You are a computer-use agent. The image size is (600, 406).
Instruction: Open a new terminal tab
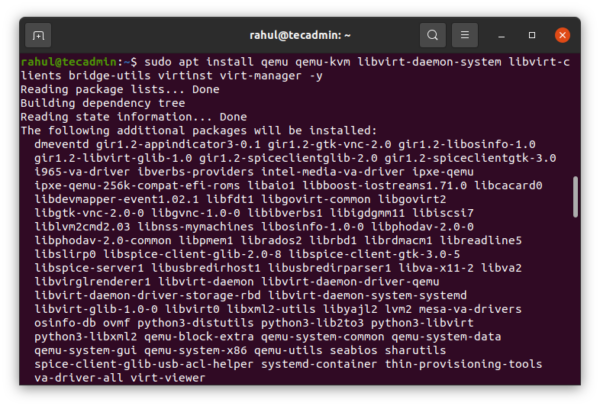(x=39, y=36)
